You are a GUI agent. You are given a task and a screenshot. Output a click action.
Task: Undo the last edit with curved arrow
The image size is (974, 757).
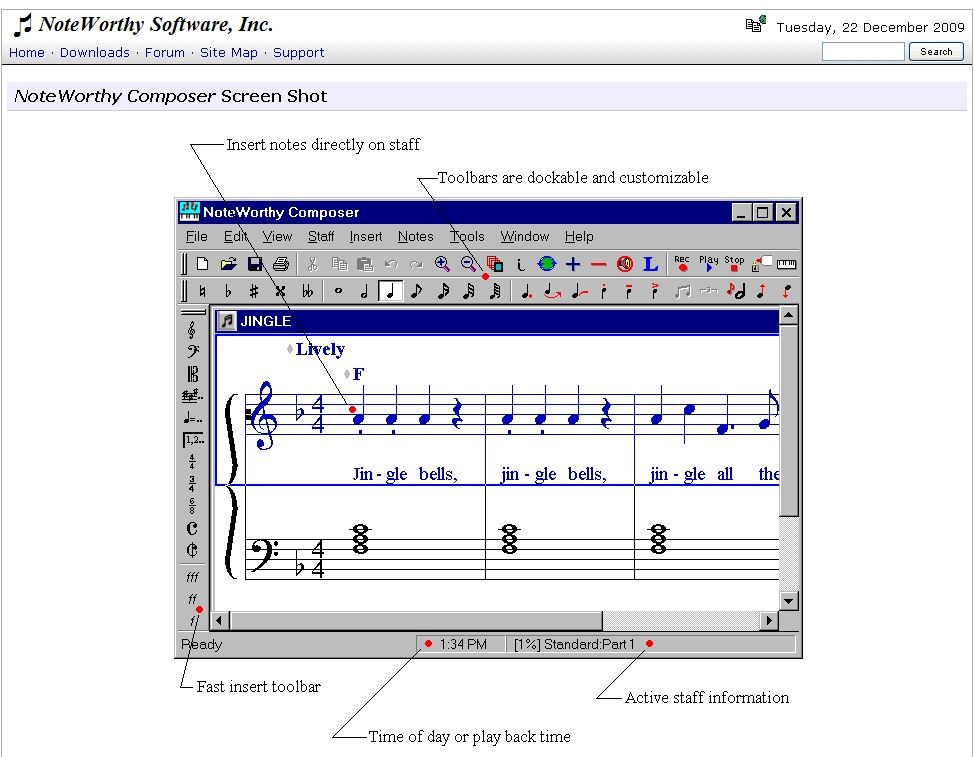[x=391, y=264]
